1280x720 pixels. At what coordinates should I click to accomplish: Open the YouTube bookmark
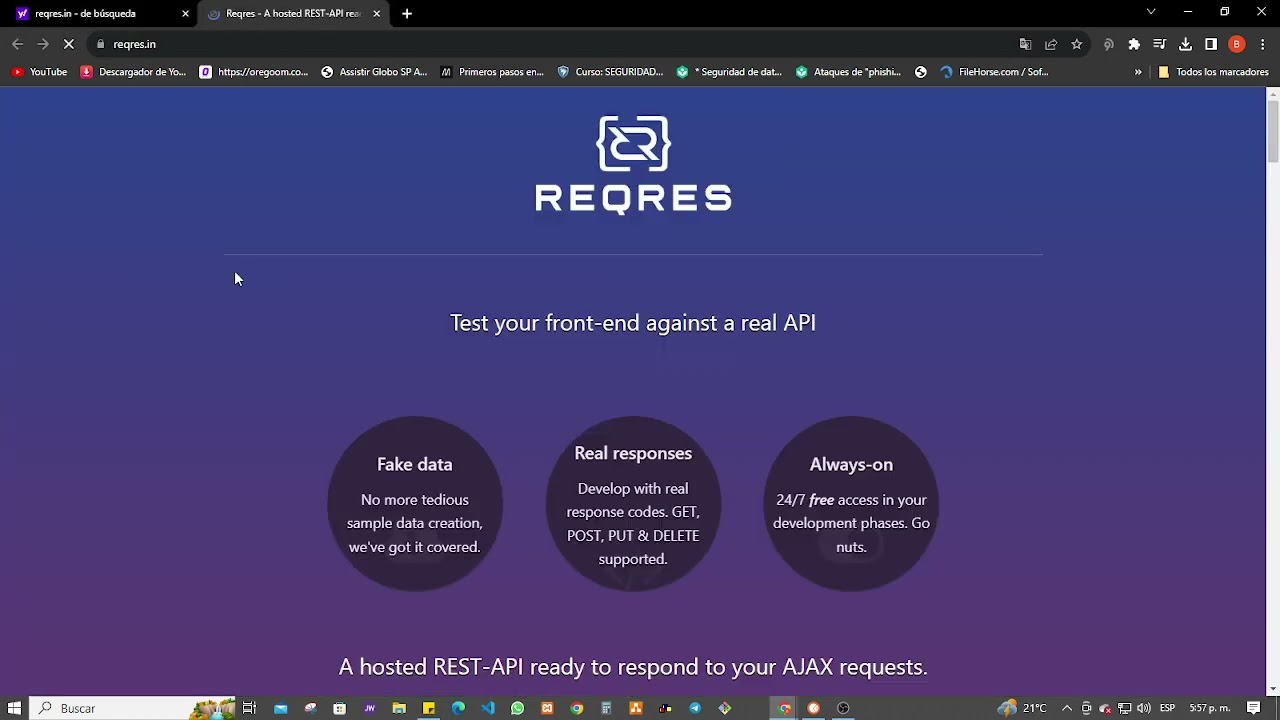point(39,72)
